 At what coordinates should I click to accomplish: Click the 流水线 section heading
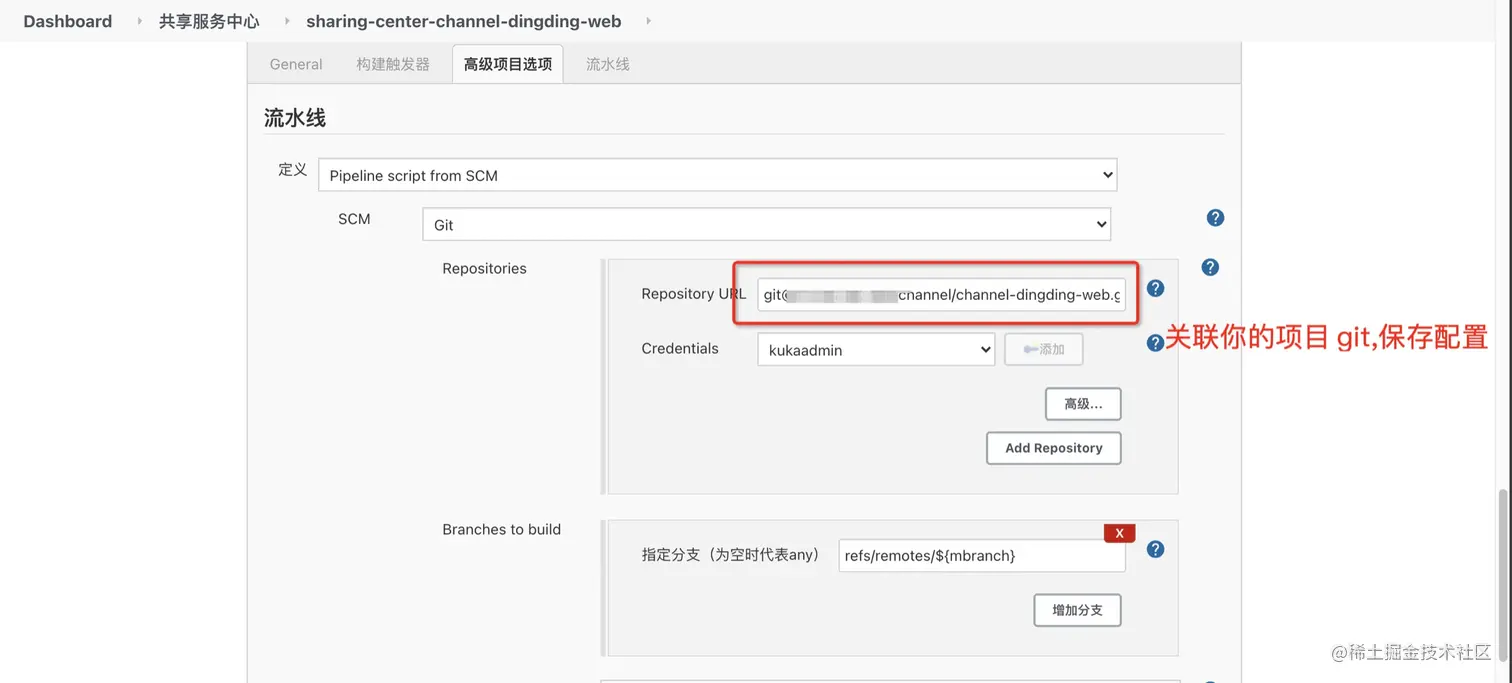[x=295, y=118]
